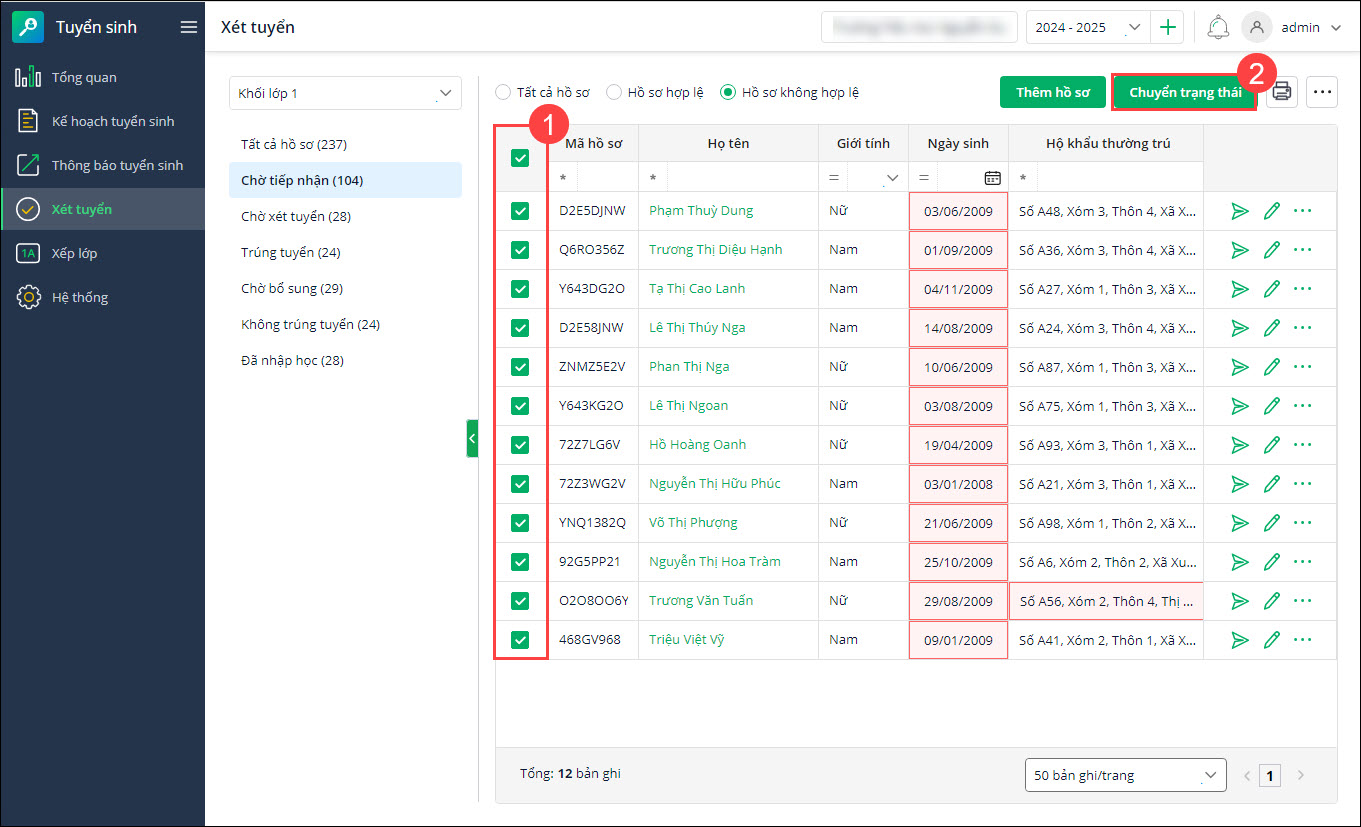The image size is (1361, 827).
Task: Click send icon for Phan Thị Nga row
Action: (1240, 367)
